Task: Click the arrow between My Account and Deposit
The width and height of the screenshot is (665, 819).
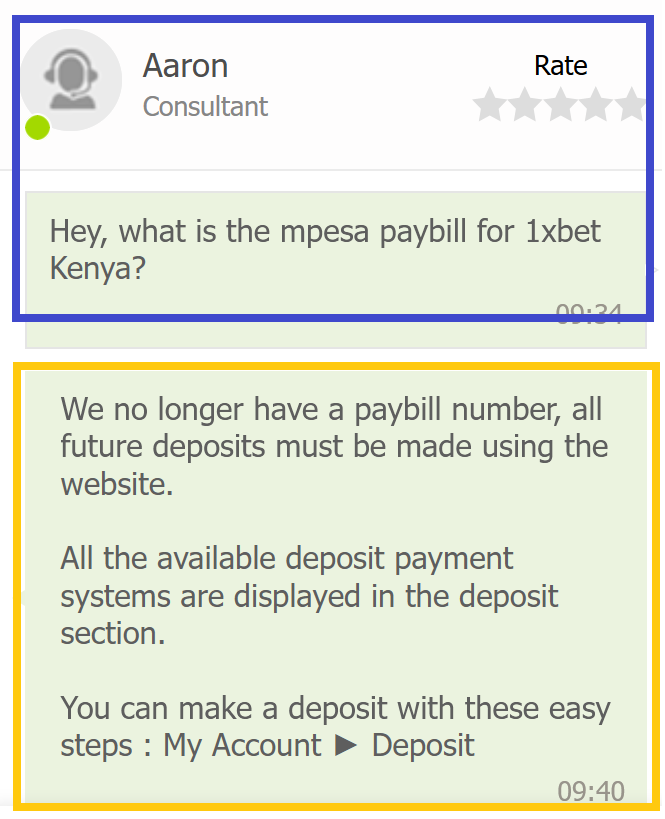Action: pyautogui.click(x=345, y=745)
